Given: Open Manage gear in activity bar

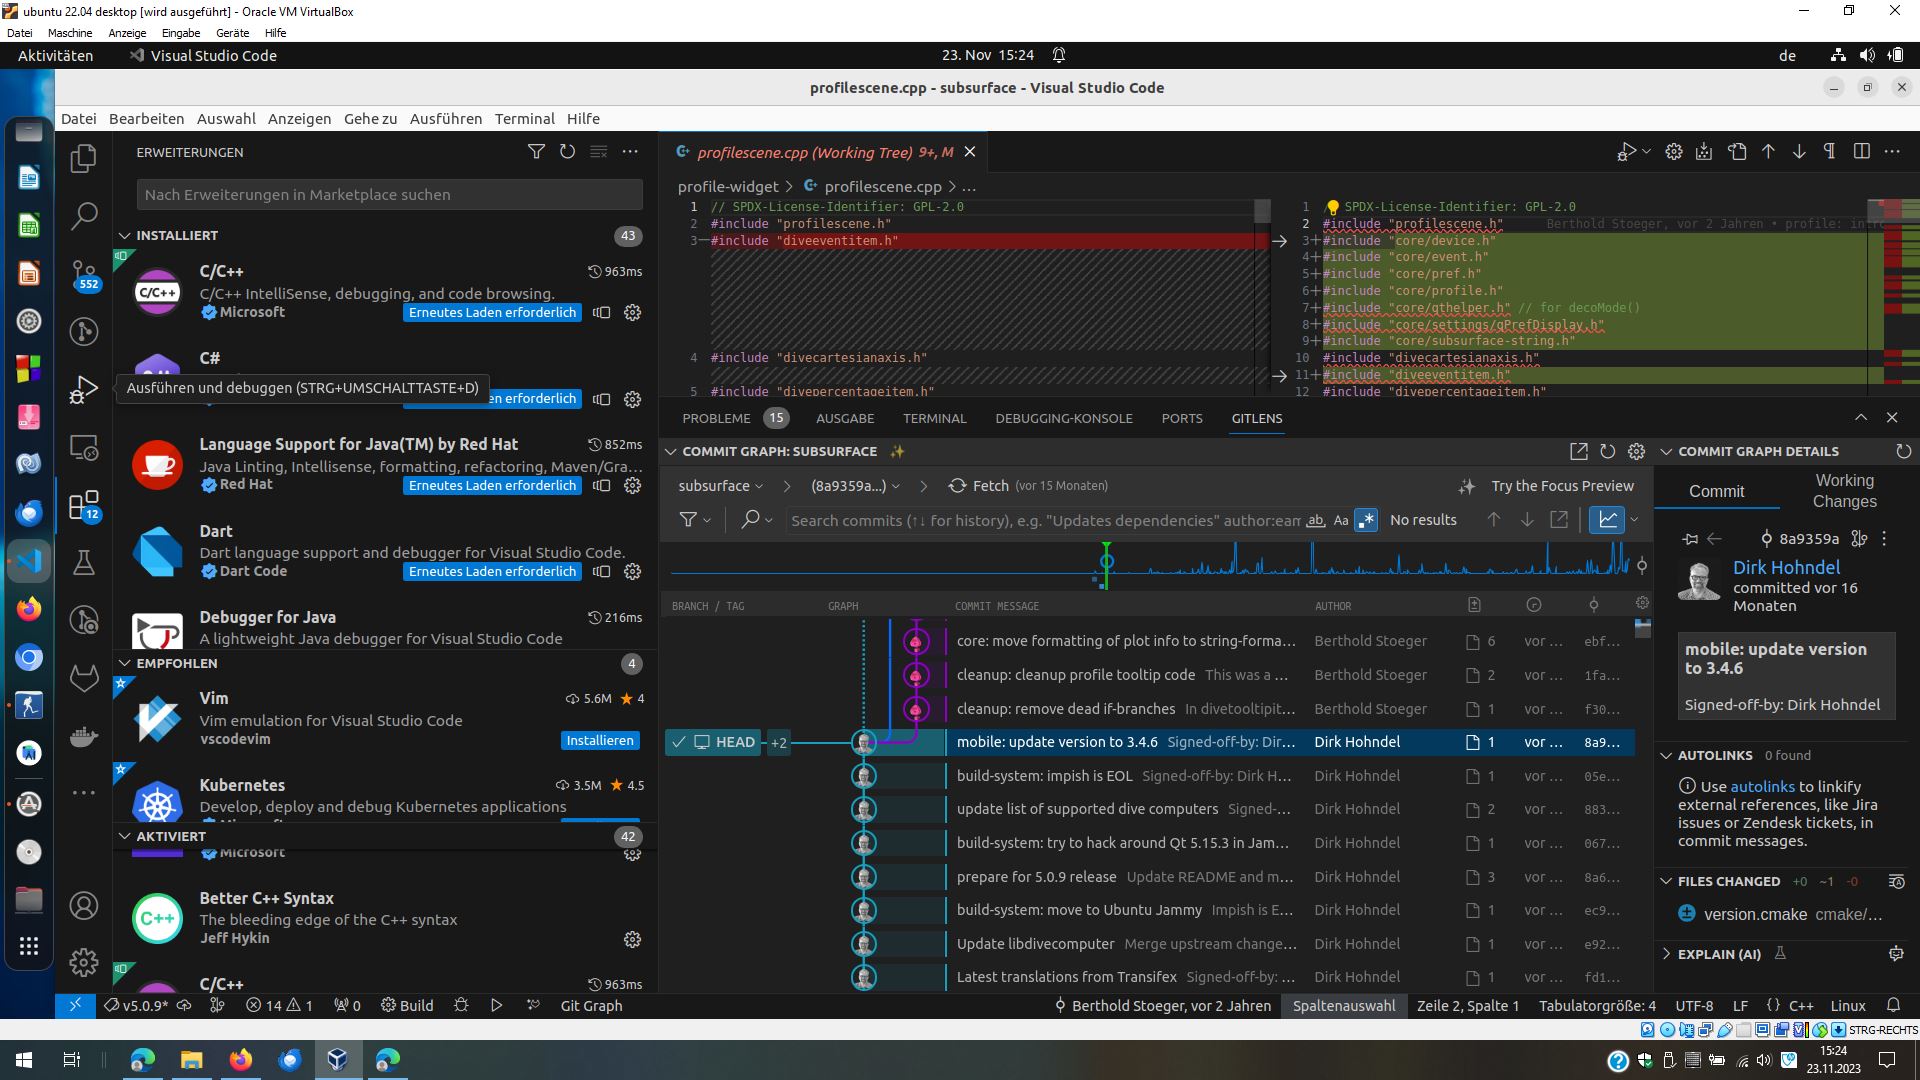Looking at the screenshot, I should [84, 962].
